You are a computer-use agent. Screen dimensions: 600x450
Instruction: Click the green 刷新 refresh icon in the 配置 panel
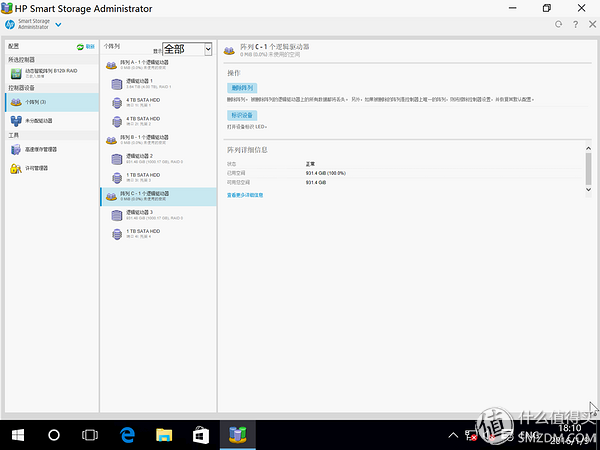coord(80,47)
